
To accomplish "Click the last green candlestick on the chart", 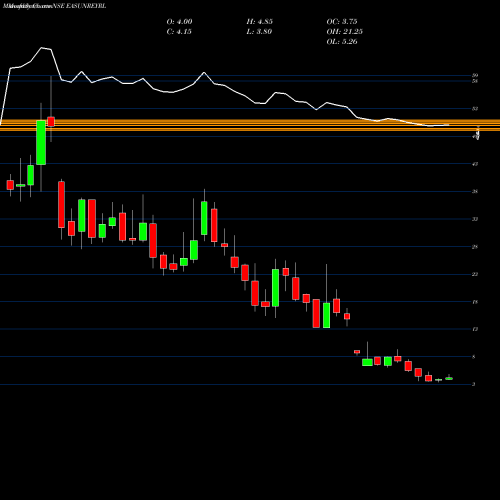I will click(449, 378).
